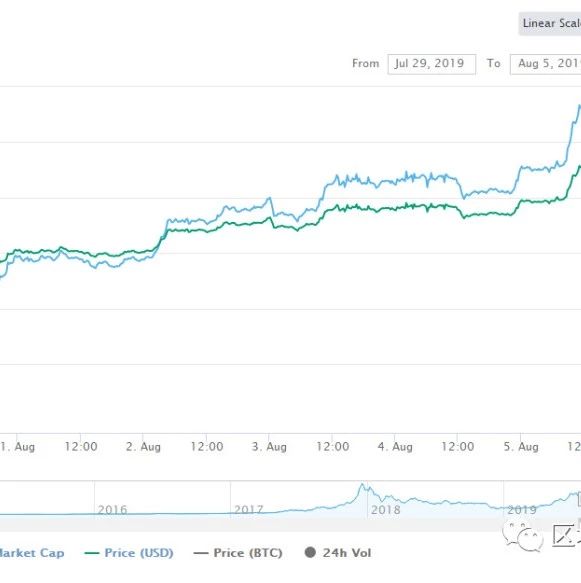This screenshot has width=581, height=583.
Task: Open the From date field Jul 29, 2019
Action: (x=432, y=64)
